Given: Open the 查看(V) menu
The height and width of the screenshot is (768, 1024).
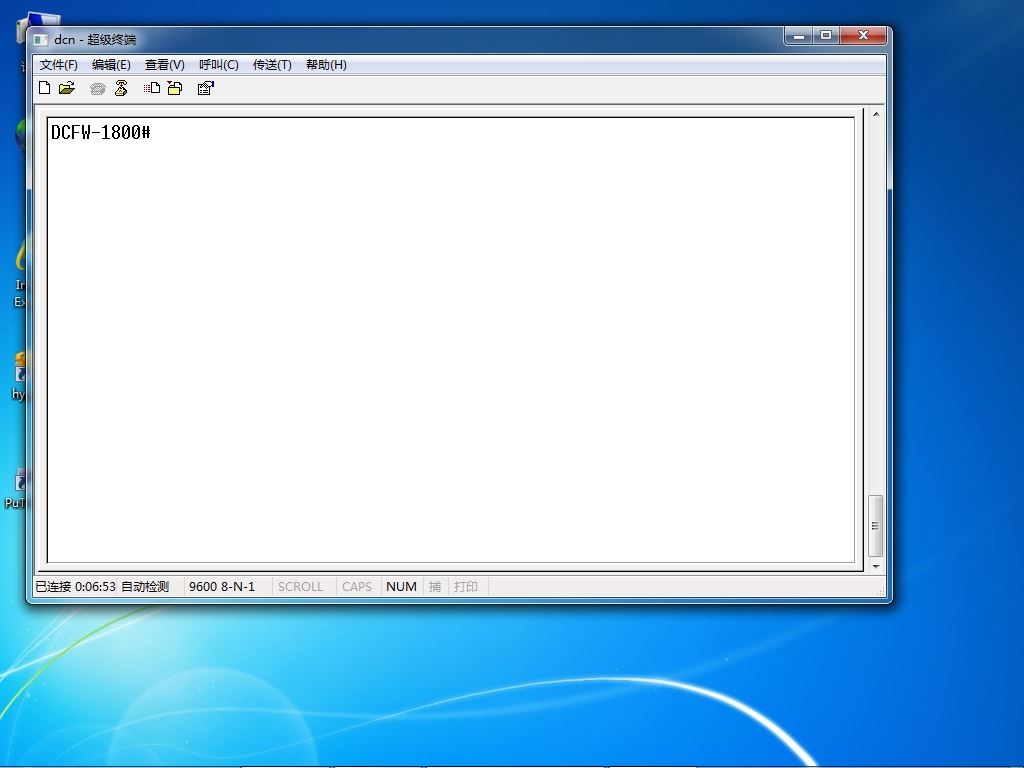Looking at the screenshot, I should pos(165,65).
